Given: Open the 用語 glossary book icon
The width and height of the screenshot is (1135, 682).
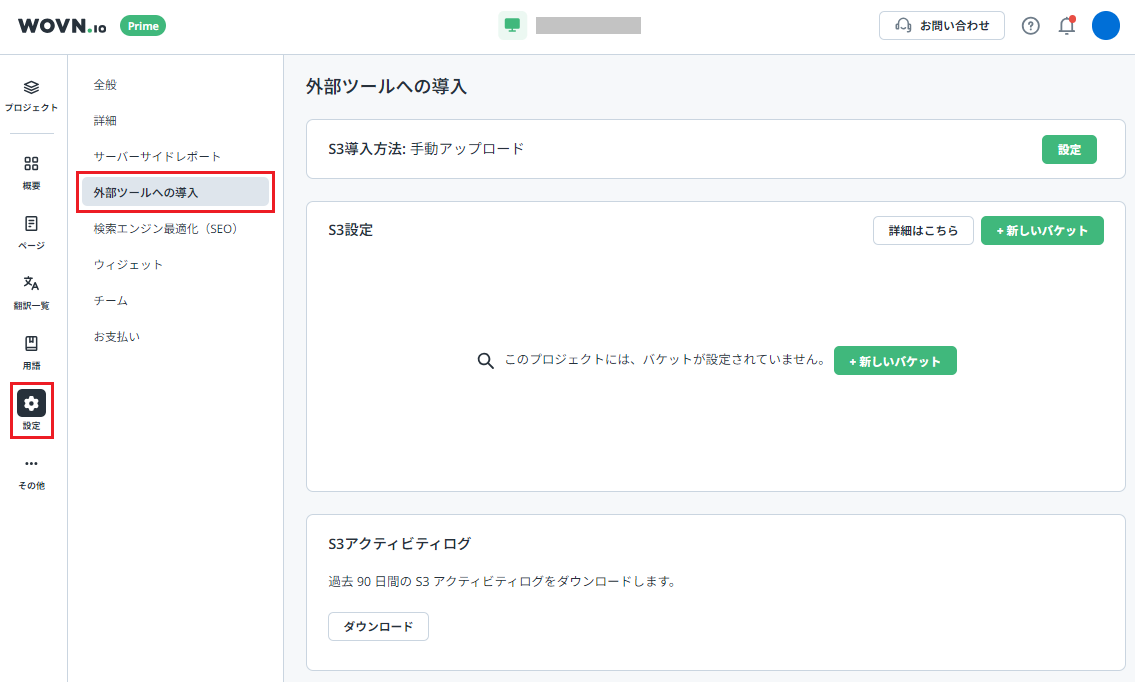Looking at the screenshot, I should click(31, 344).
